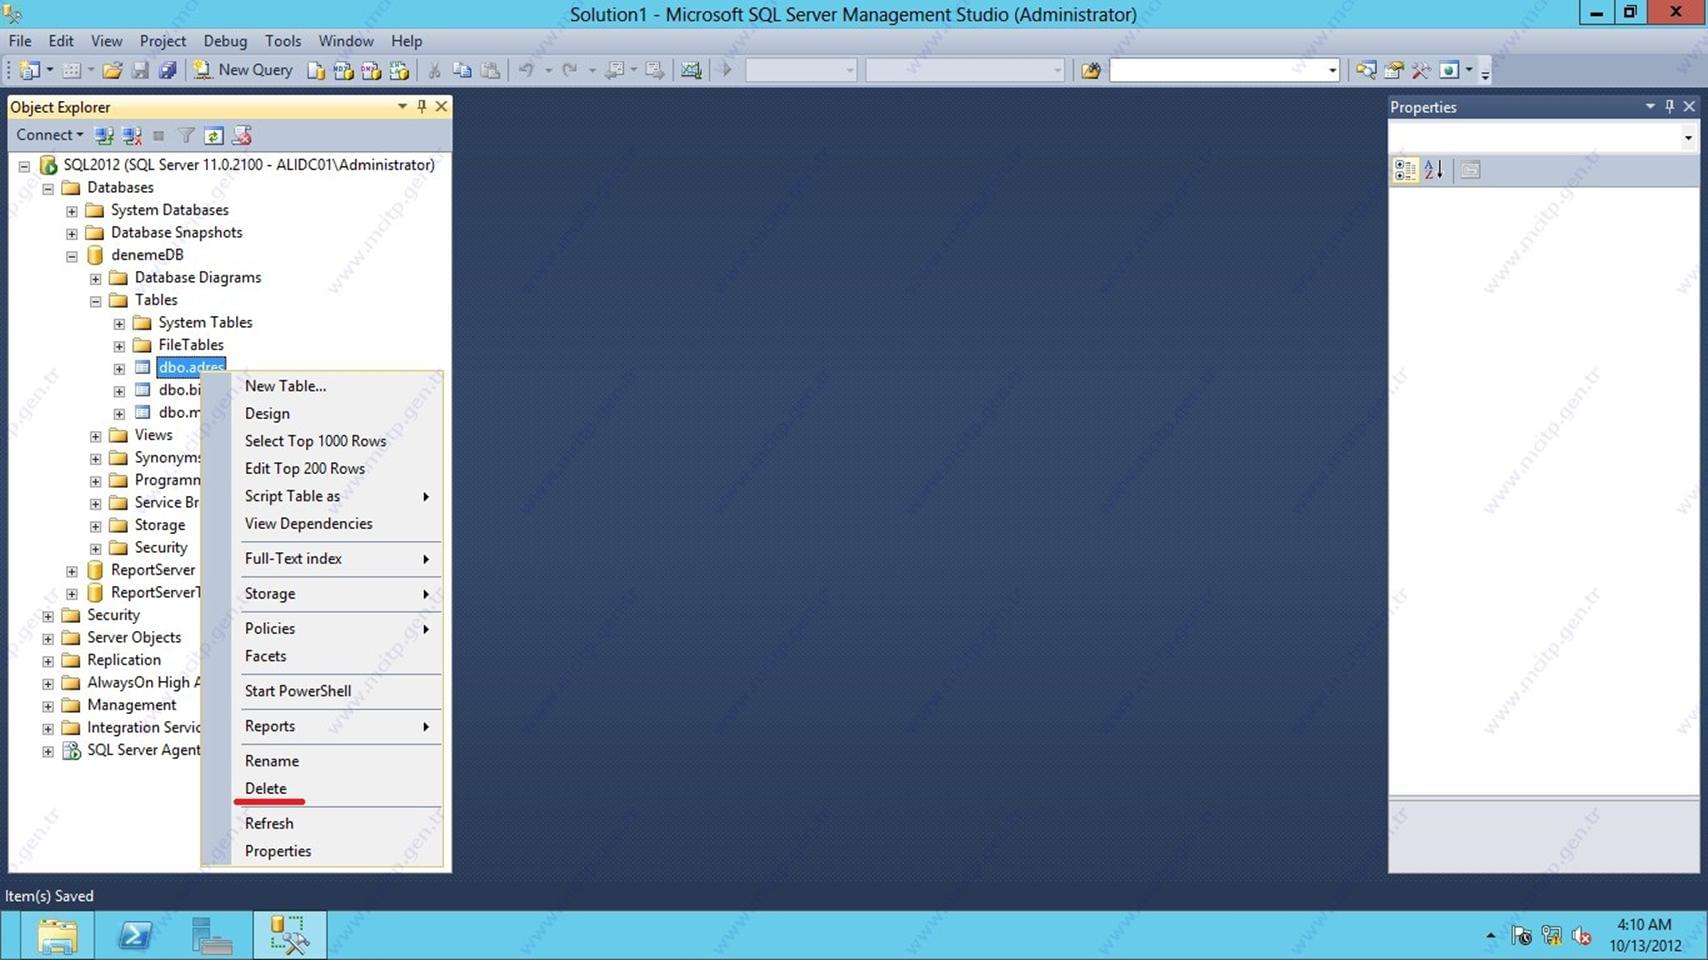The height and width of the screenshot is (960, 1708).
Task: Expand the Database Diagrams folder
Action: (x=96, y=278)
